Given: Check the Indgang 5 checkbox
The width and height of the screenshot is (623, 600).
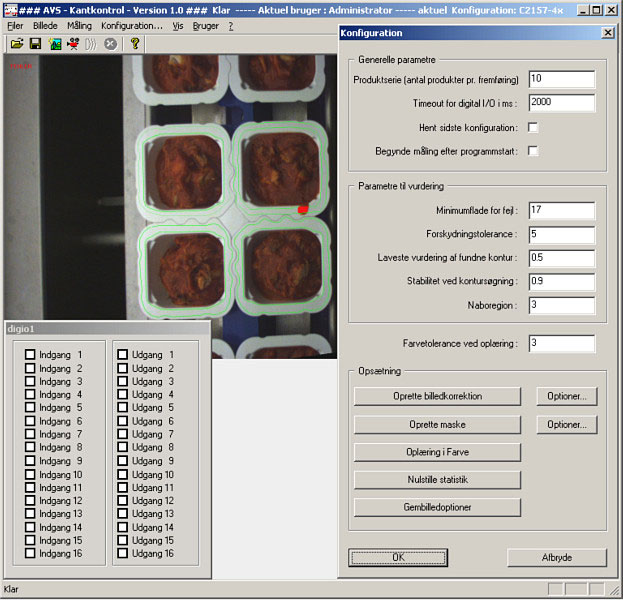Looking at the screenshot, I should click(x=30, y=407).
